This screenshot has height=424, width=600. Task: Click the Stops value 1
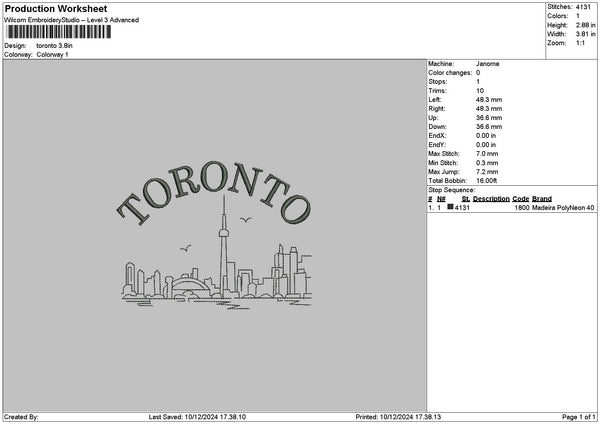pyautogui.click(x=478, y=82)
